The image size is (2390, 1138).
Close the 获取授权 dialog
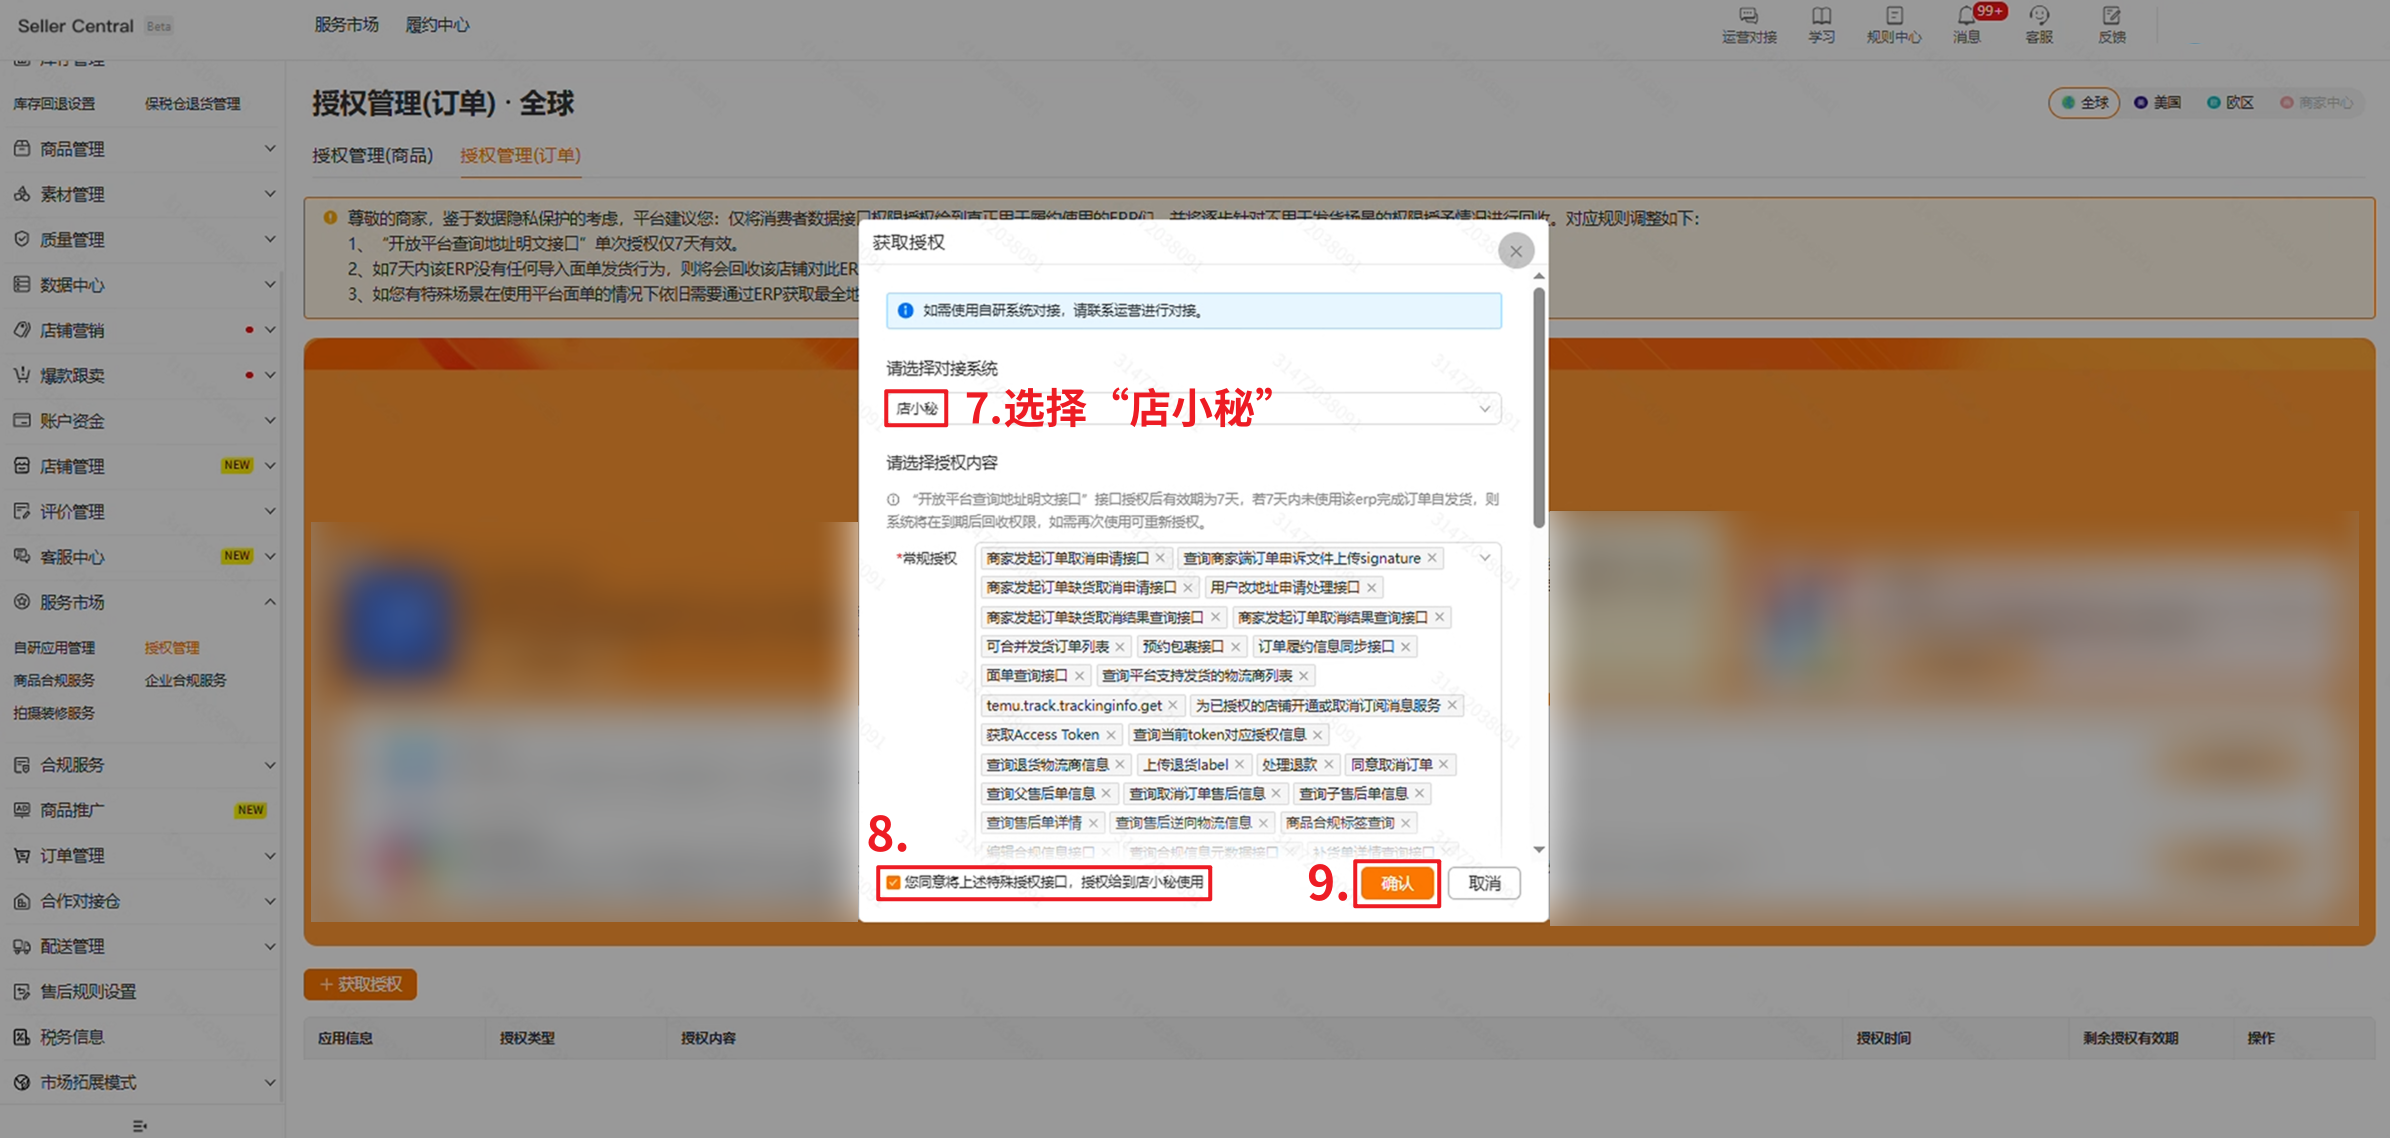(1515, 251)
